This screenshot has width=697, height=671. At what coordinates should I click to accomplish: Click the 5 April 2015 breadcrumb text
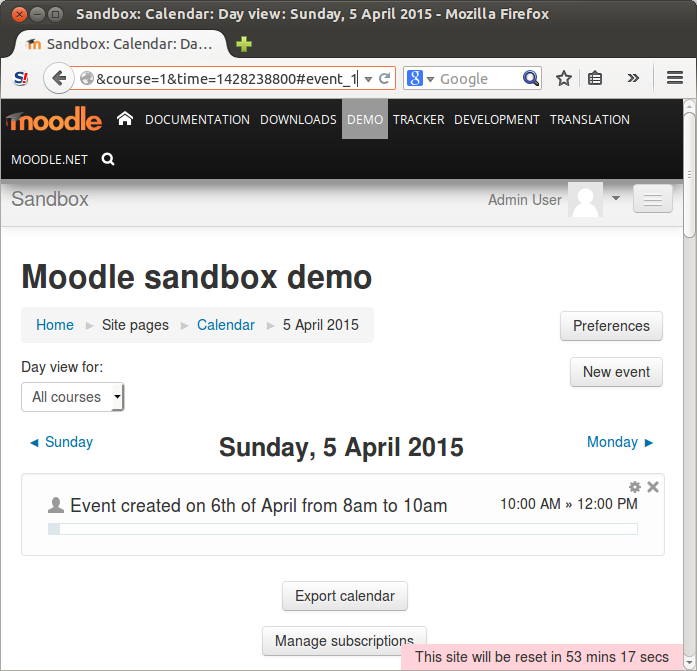click(320, 325)
